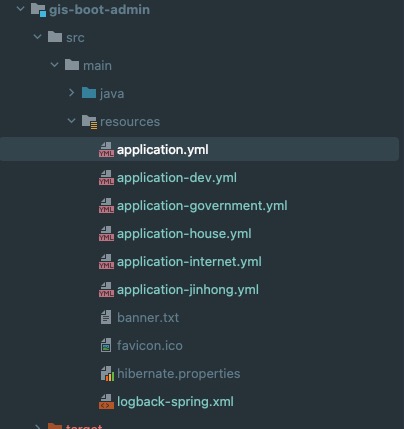Collapse the main folder chevron
This screenshot has height=429, width=404.
pos(55,65)
